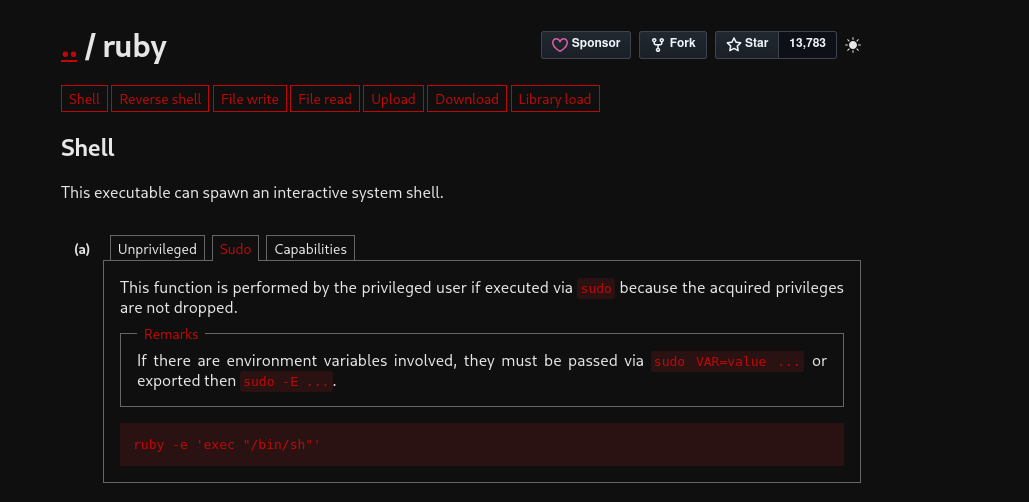Go up via the red '..' link
Screen dimensions: 1029x502
point(69,48)
